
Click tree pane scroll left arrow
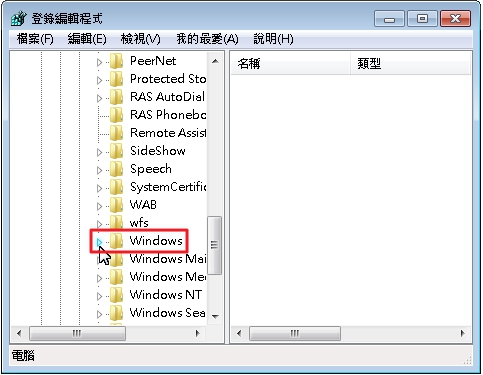(x=19, y=333)
